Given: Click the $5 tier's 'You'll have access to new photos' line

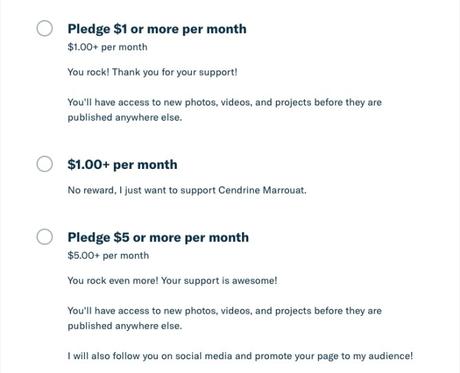Looking at the screenshot, I should coord(224,311).
